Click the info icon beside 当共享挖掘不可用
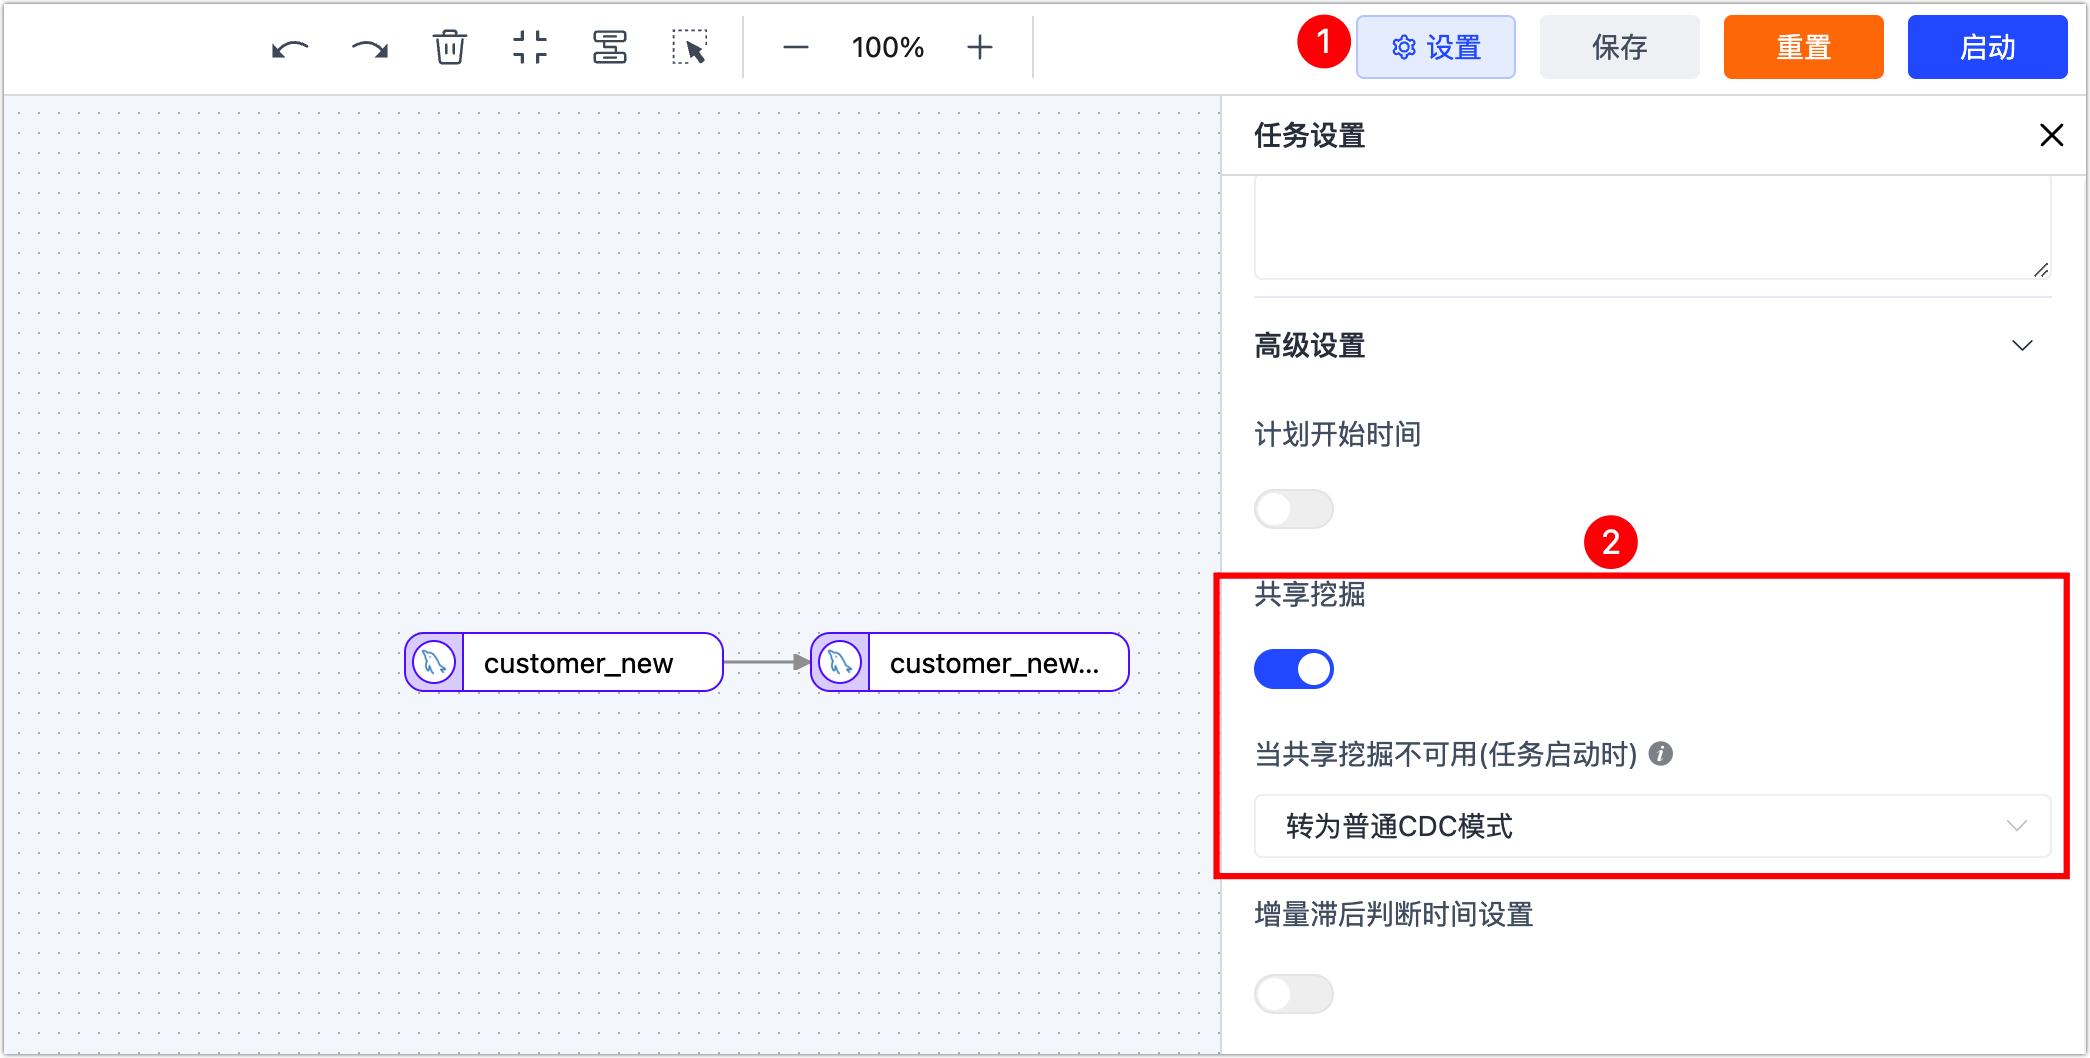 (1660, 754)
